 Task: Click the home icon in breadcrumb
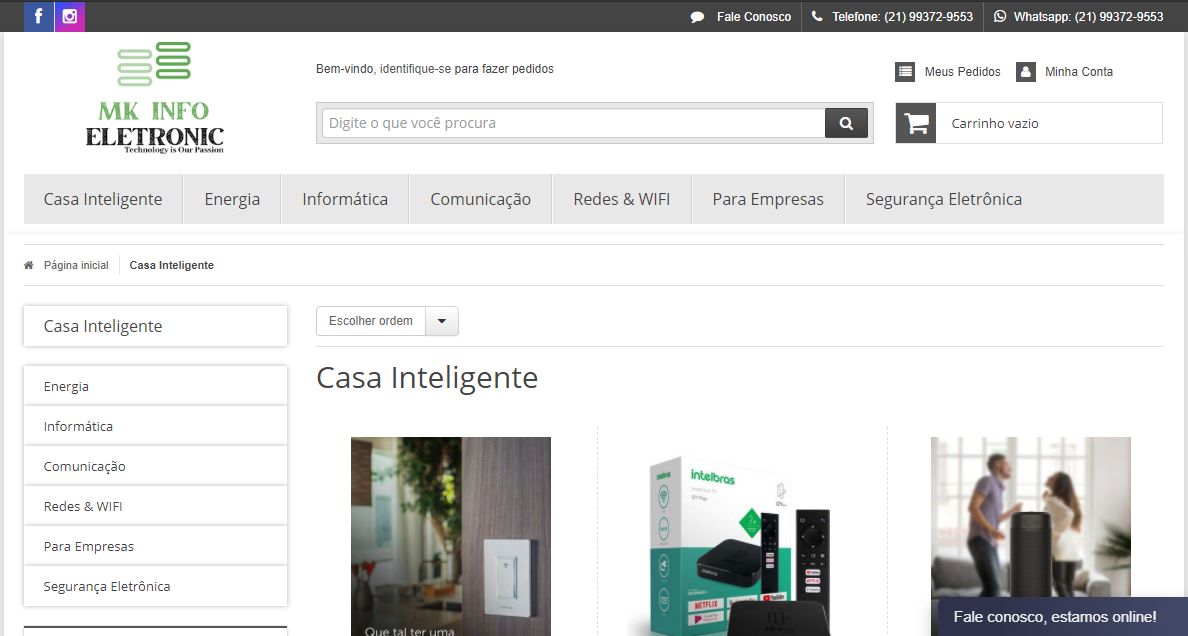point(29,265)
